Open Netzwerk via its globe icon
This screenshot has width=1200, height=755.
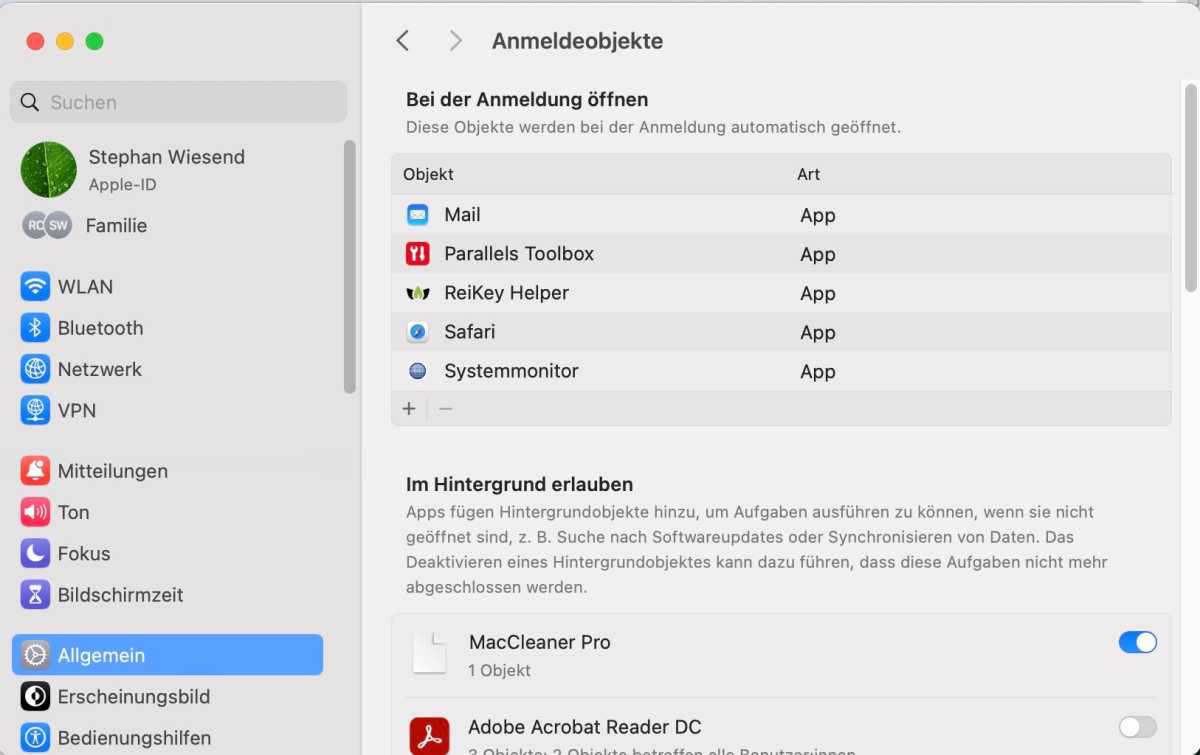[35, 369]
